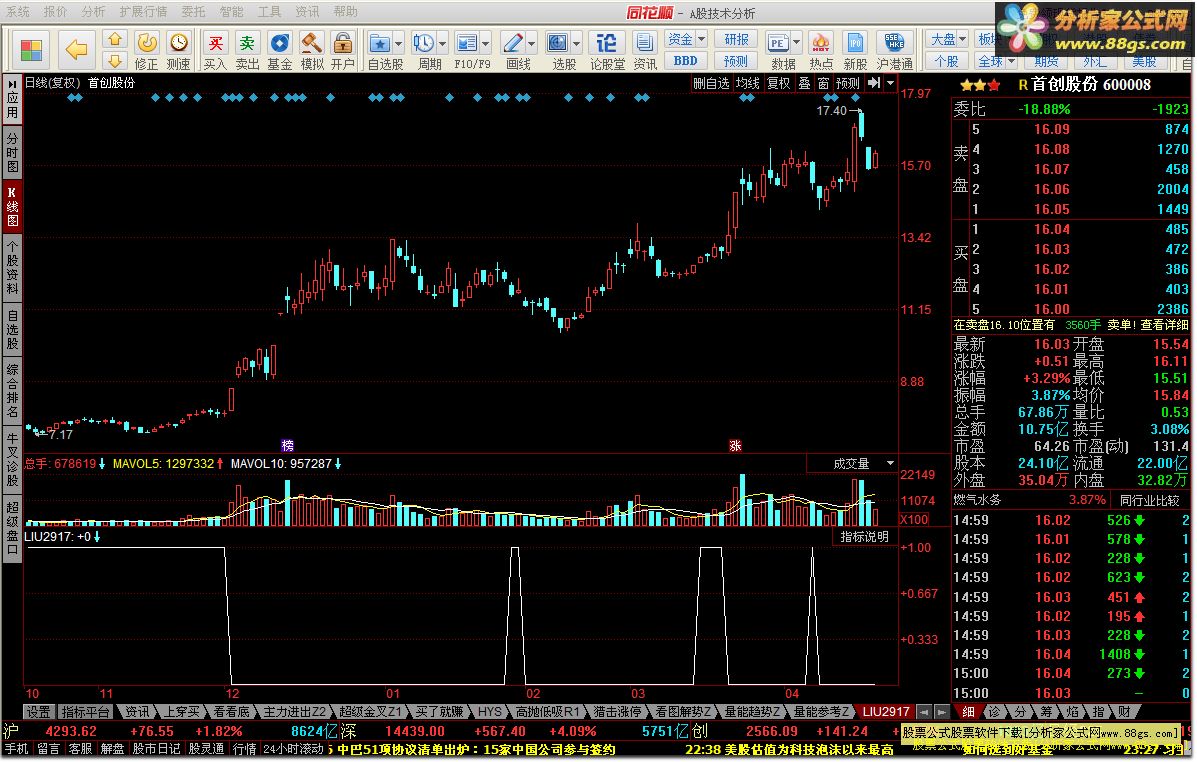Open the 热点 hot flame icon
Screen dimensions: 1197x762
[821, 43]
